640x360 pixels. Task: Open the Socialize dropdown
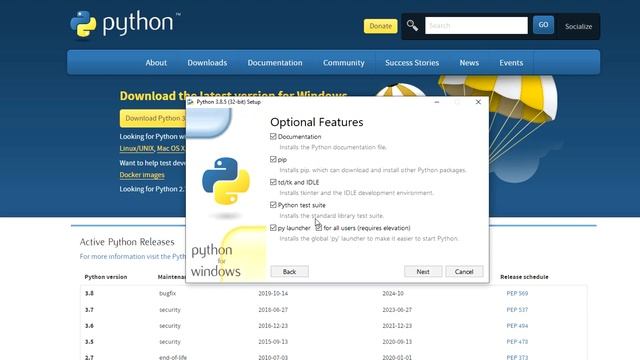[x=578, y=27]
